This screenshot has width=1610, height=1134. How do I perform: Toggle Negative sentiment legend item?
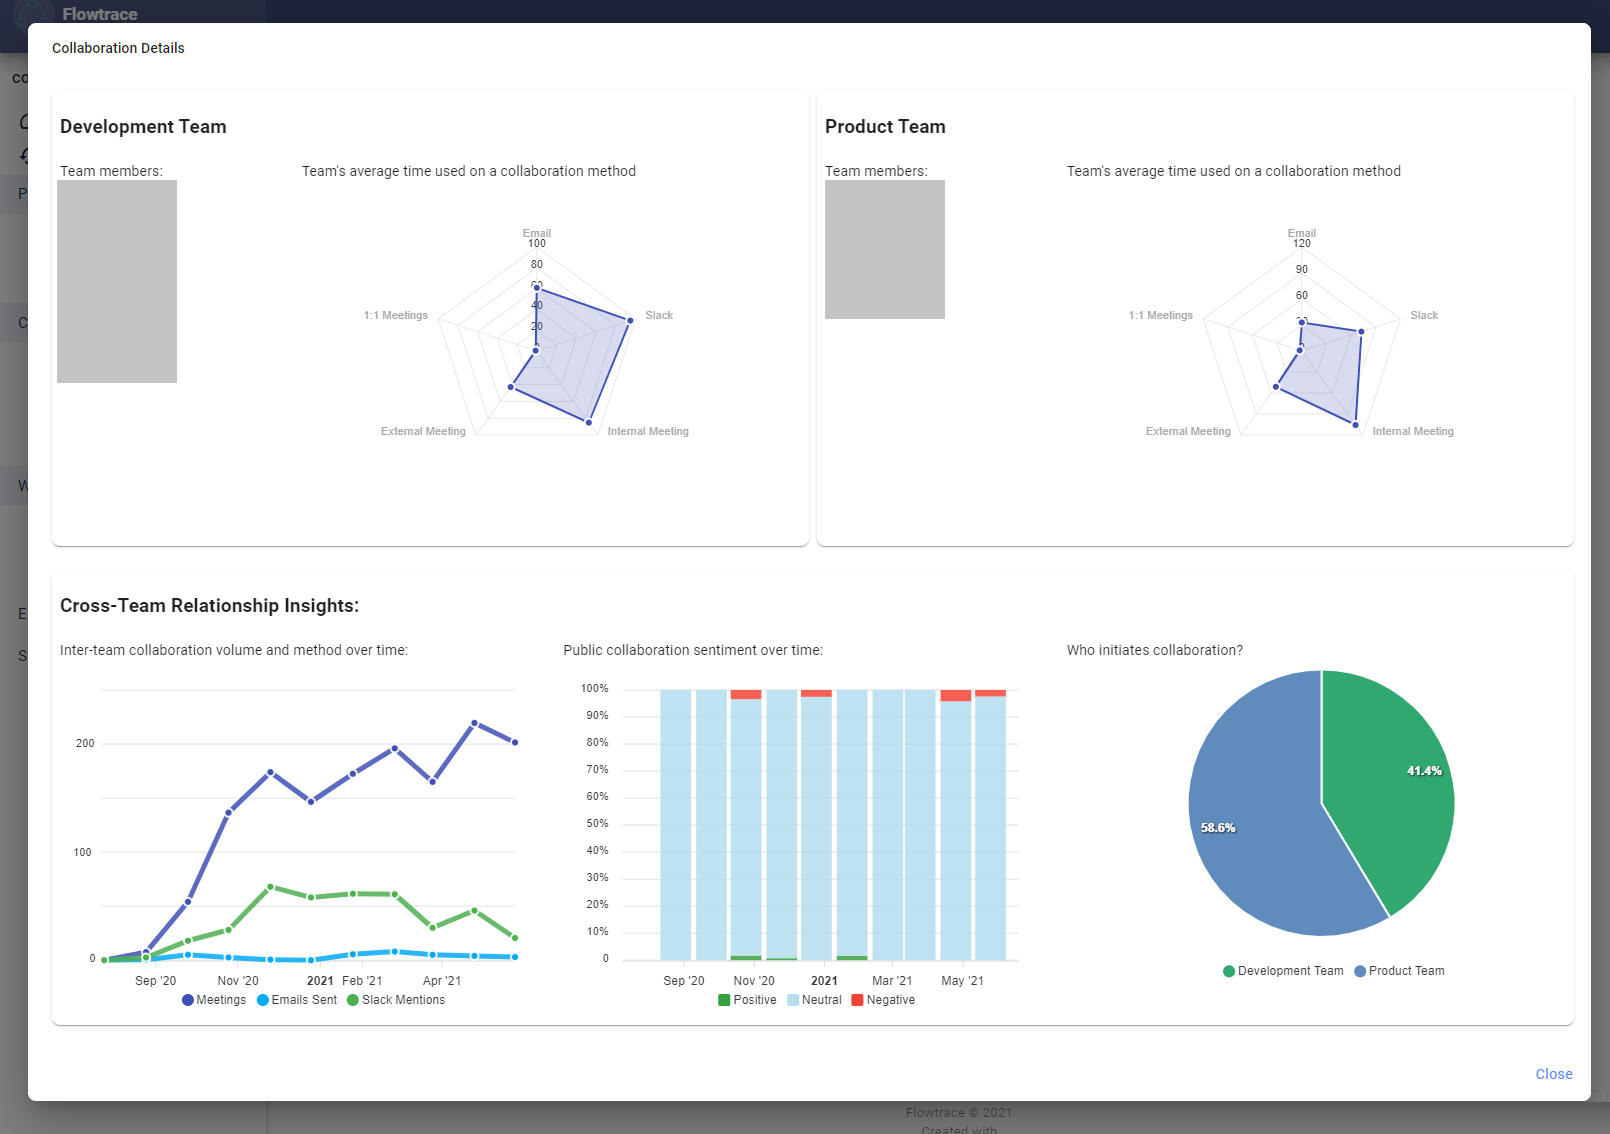tap(883, 1000)
